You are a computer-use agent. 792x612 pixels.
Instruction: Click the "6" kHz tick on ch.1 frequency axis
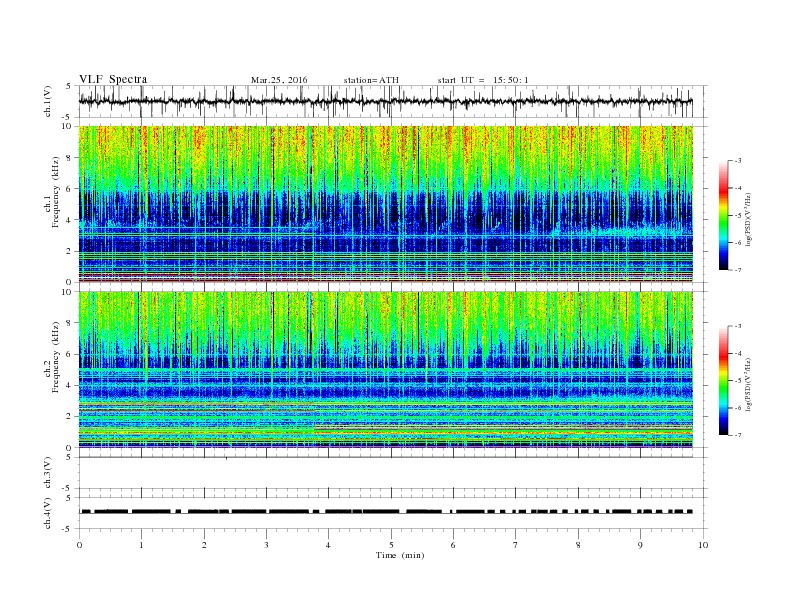69,189
